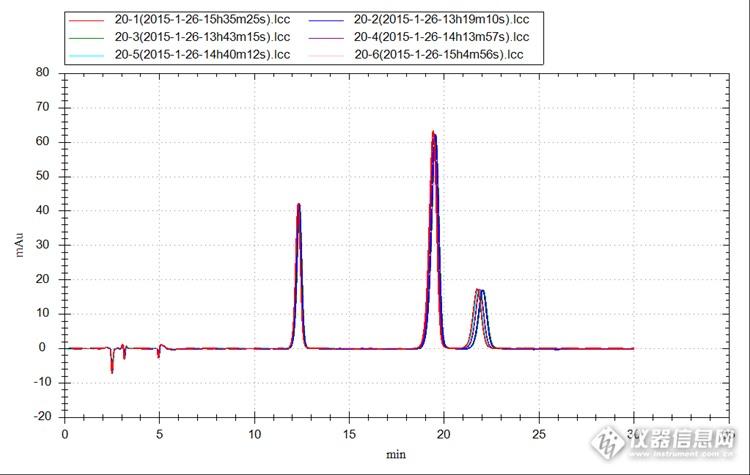Select legend entry 20-4(2015-1-26-14h13m57s).lcc
This screenshot has width=750, height=475.
[441, 37]
